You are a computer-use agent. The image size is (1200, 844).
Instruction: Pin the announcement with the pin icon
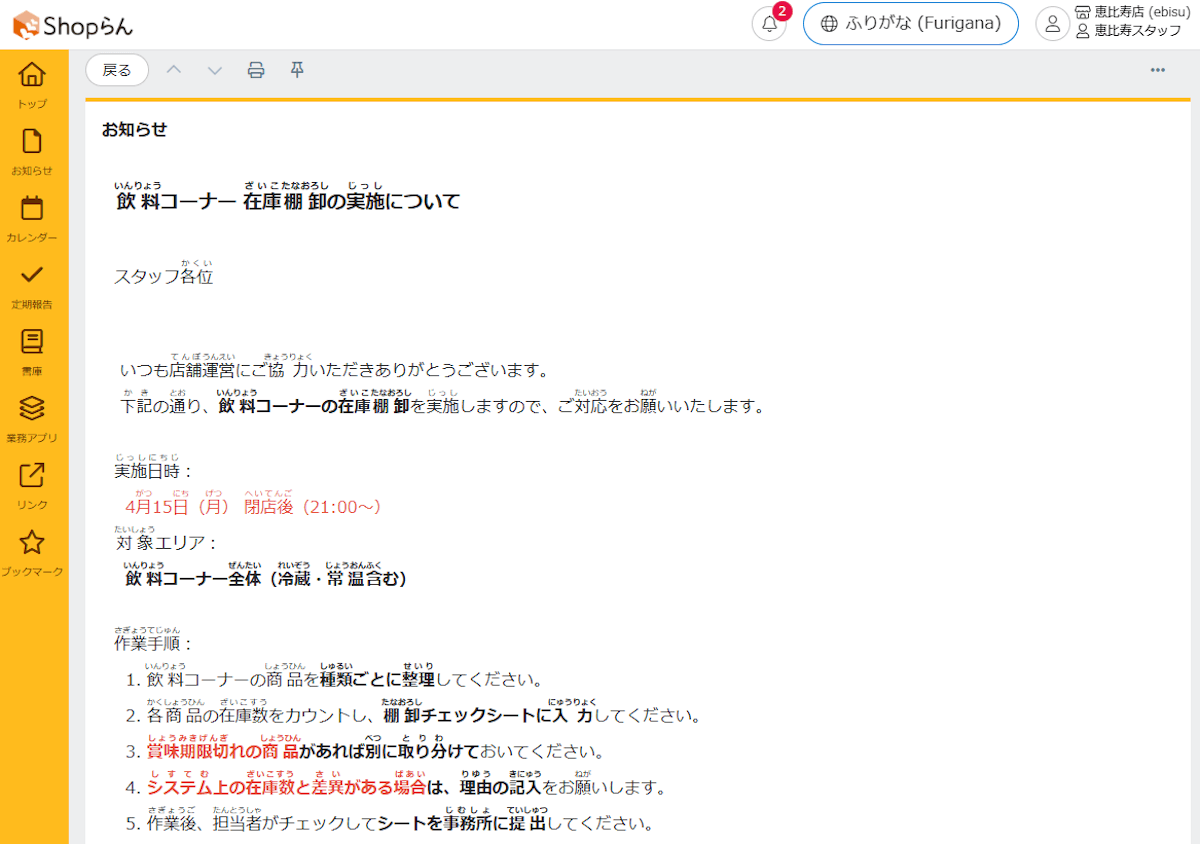tap(296, 70)
